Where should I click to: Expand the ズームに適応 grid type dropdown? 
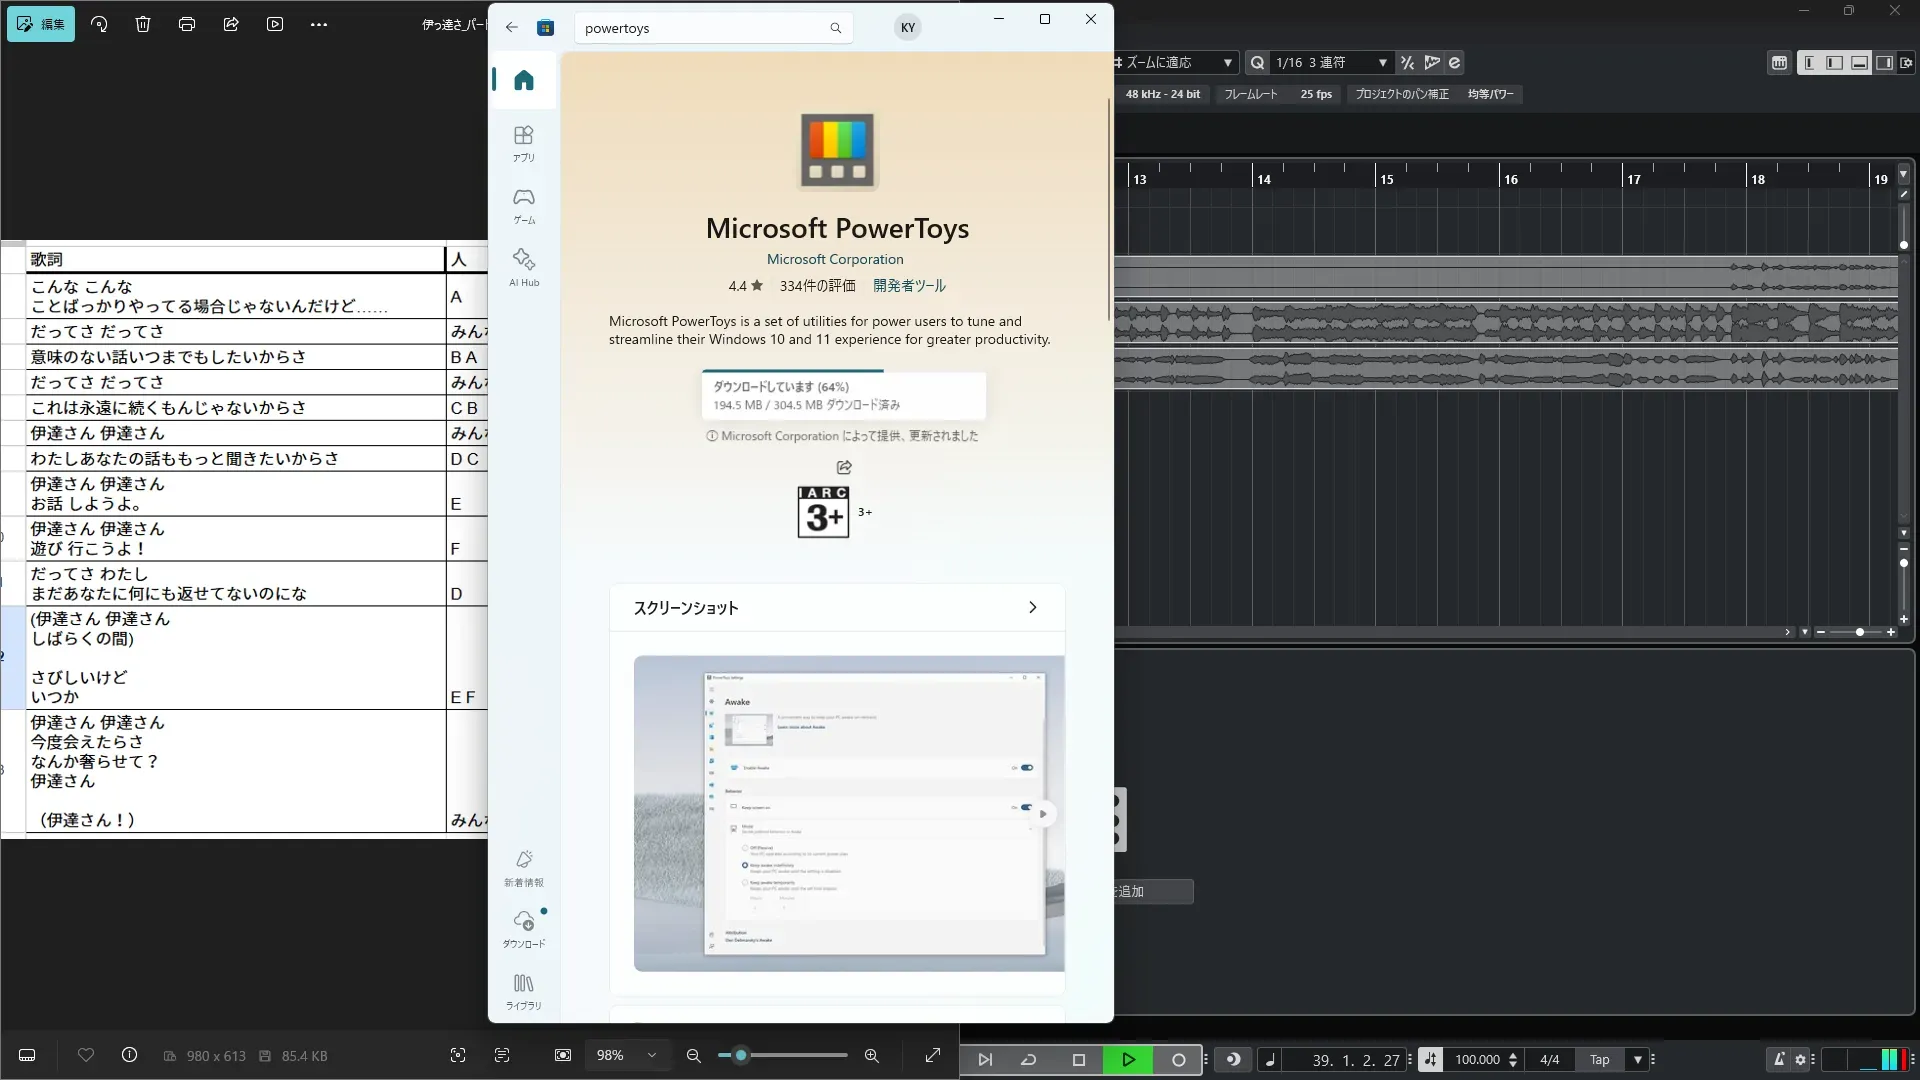[1227, 62]
